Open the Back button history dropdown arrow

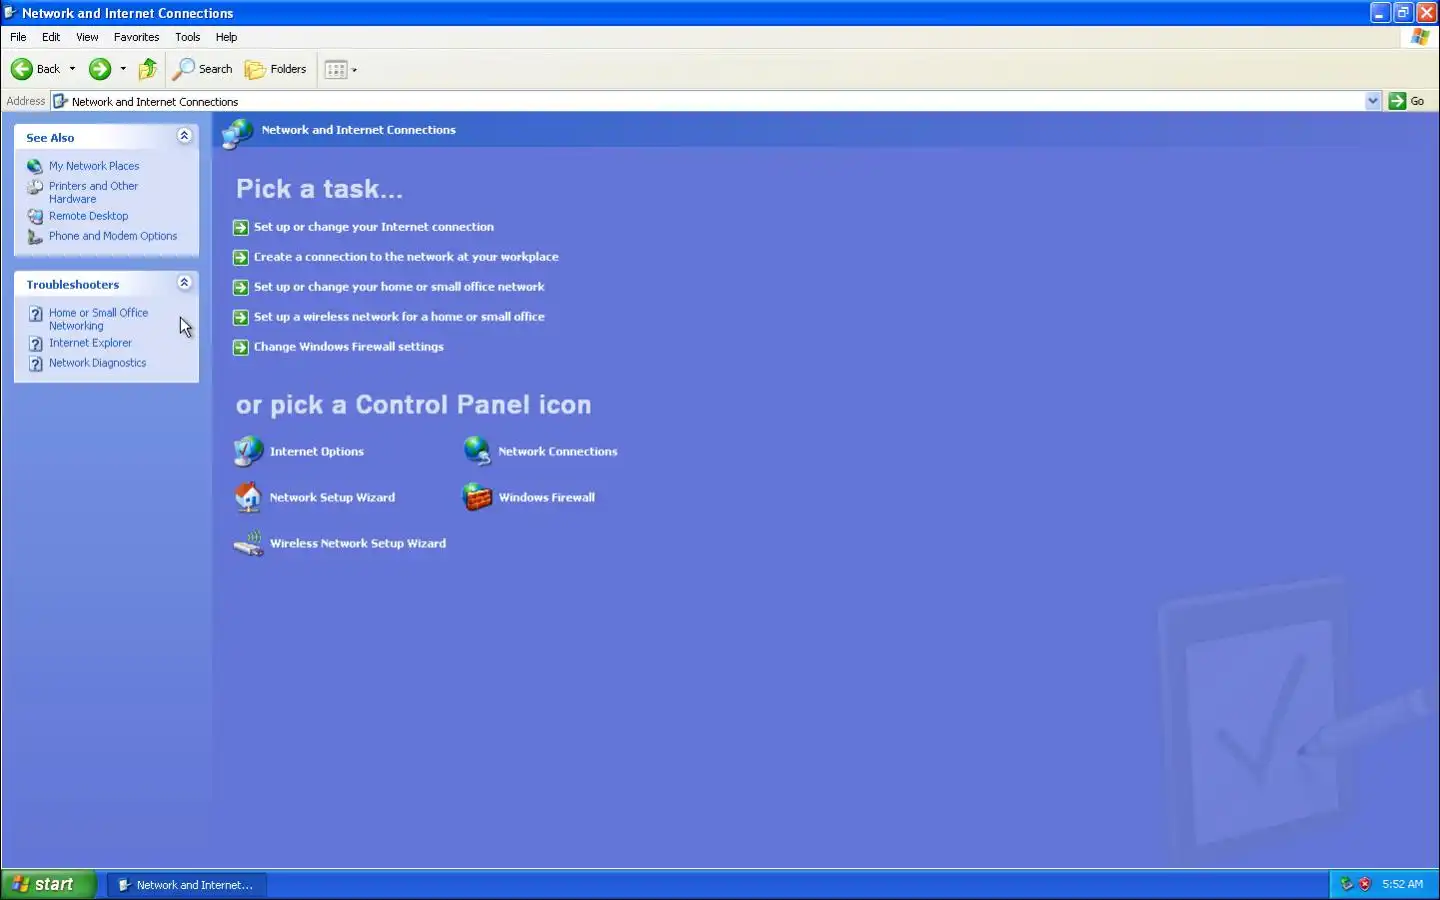[72, 69]
